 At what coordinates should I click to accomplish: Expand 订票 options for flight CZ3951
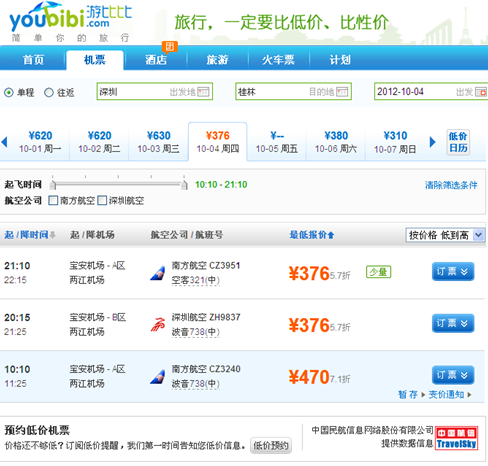click(453, 272)
